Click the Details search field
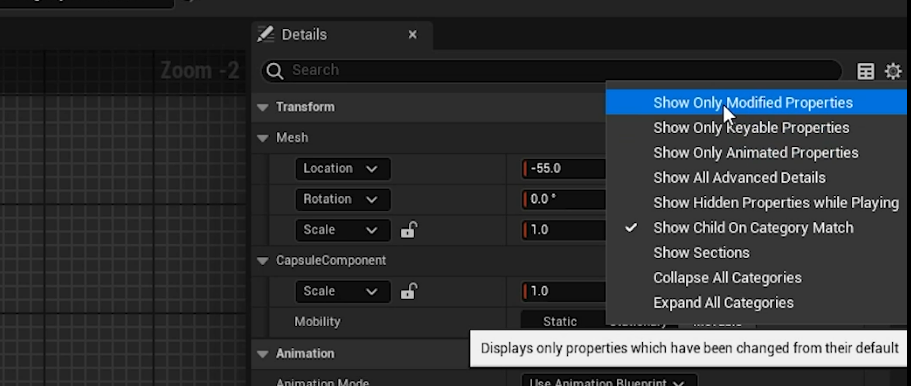911x386 pixels. (x=551, y=70)
